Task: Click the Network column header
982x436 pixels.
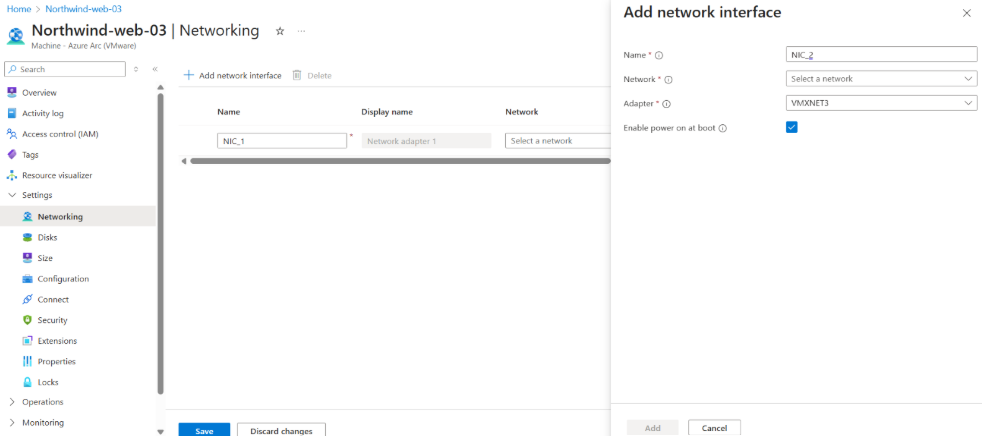Action: coord(522,112)
